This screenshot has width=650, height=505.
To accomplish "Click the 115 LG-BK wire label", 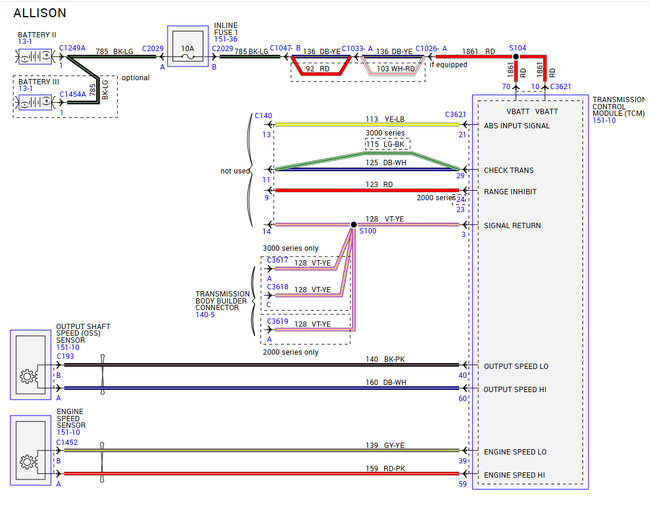I will 386,144.
